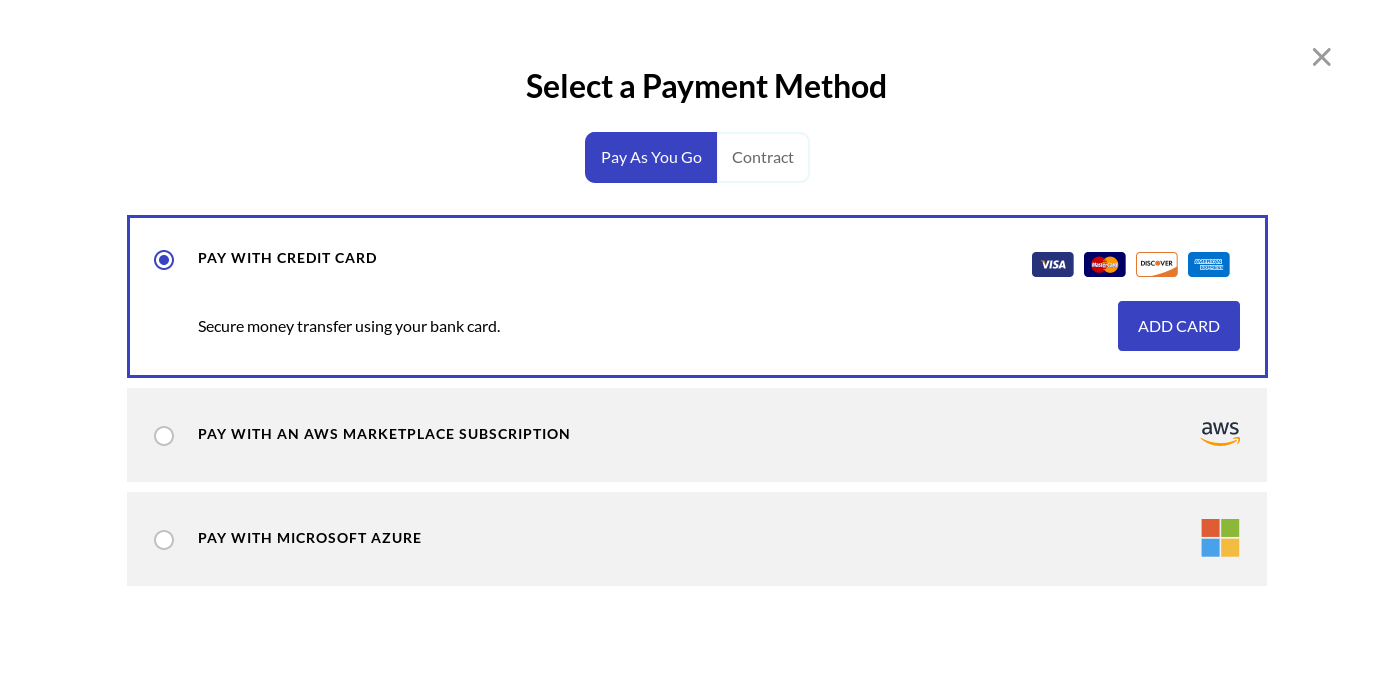Click the credit card description text
This screenshot has height=688, width=1394.
pos(348,326)
